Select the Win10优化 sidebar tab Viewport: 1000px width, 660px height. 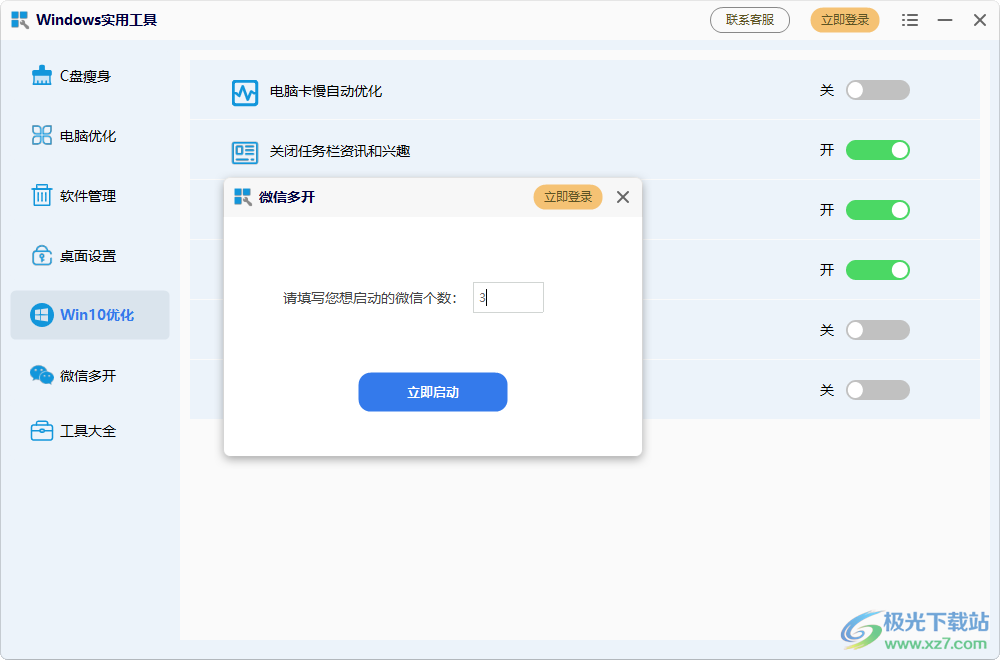pos(90,315)
